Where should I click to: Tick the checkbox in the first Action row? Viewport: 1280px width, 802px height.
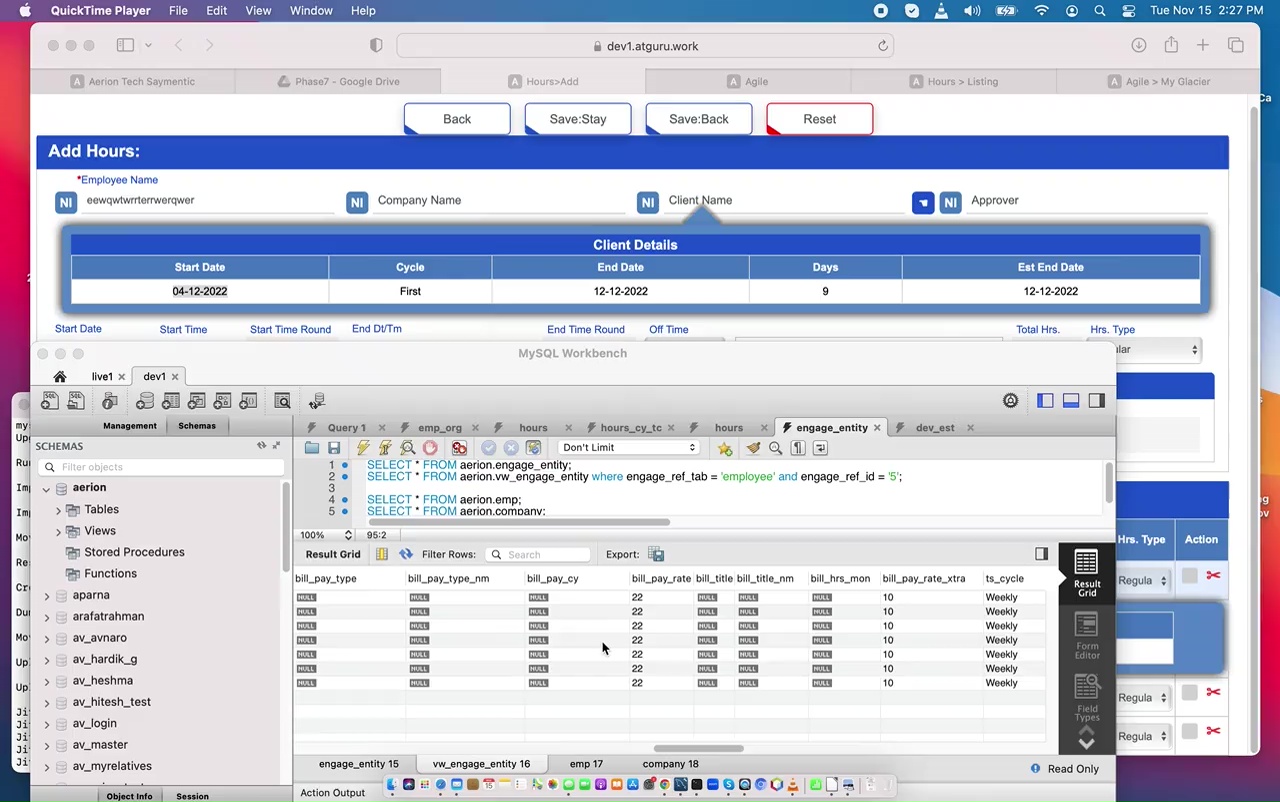point(1189,576)
